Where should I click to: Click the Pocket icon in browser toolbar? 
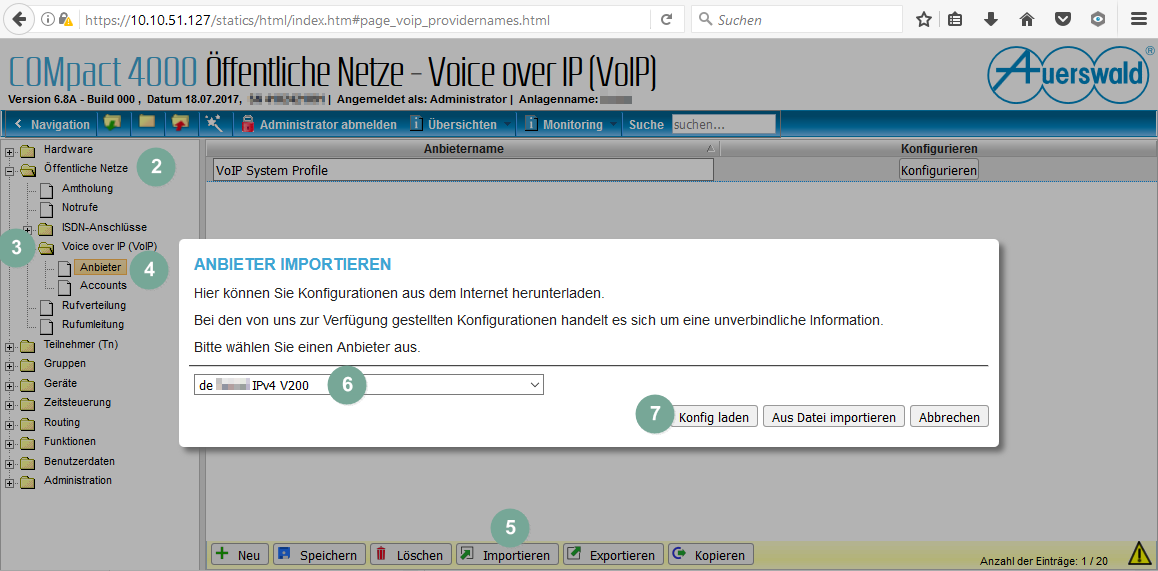pos(1063,19)
